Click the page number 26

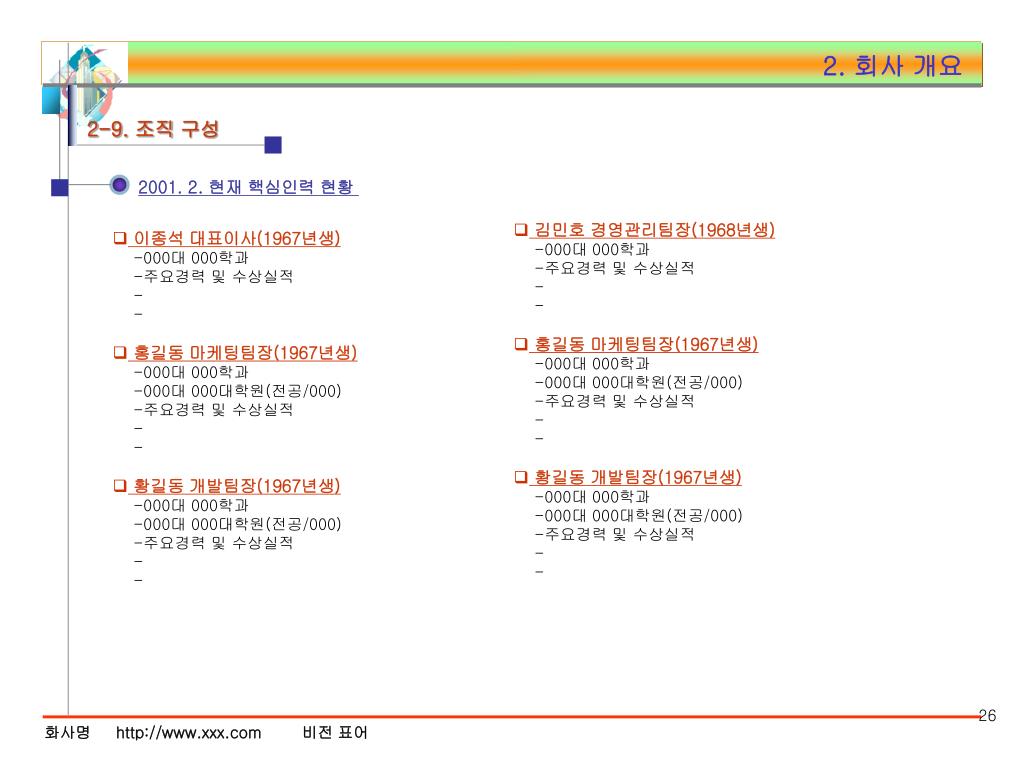(987, 716)
